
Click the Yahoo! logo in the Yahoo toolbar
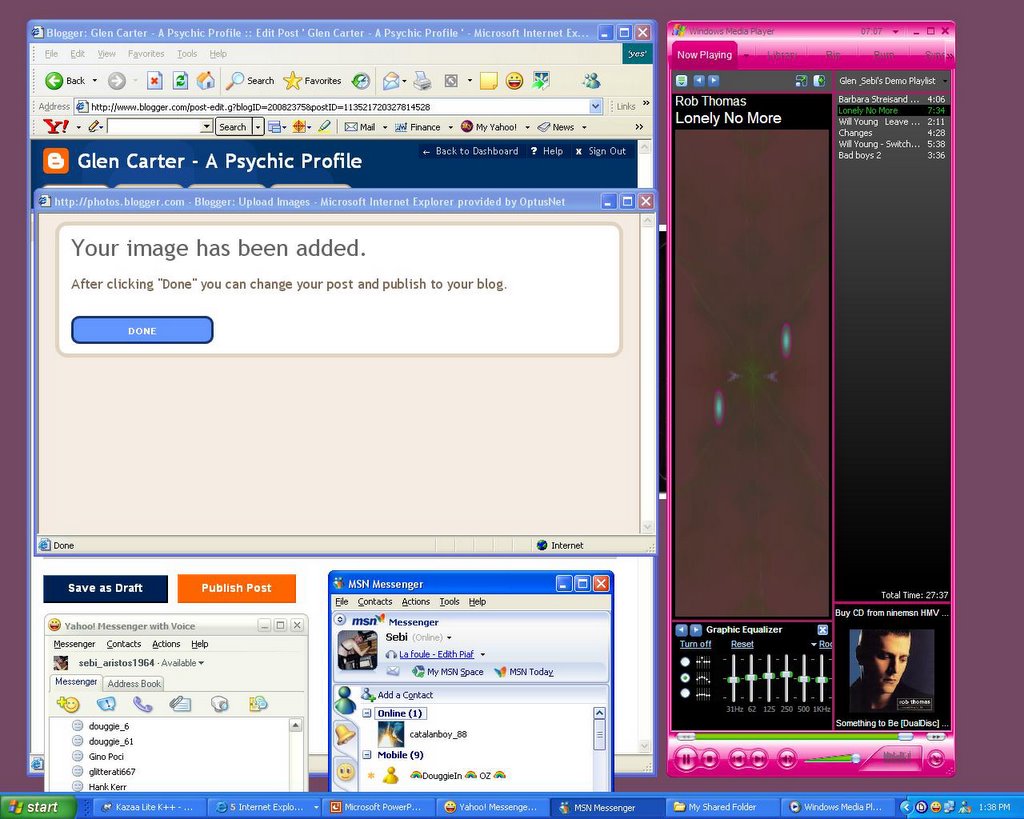pos(56,126)
